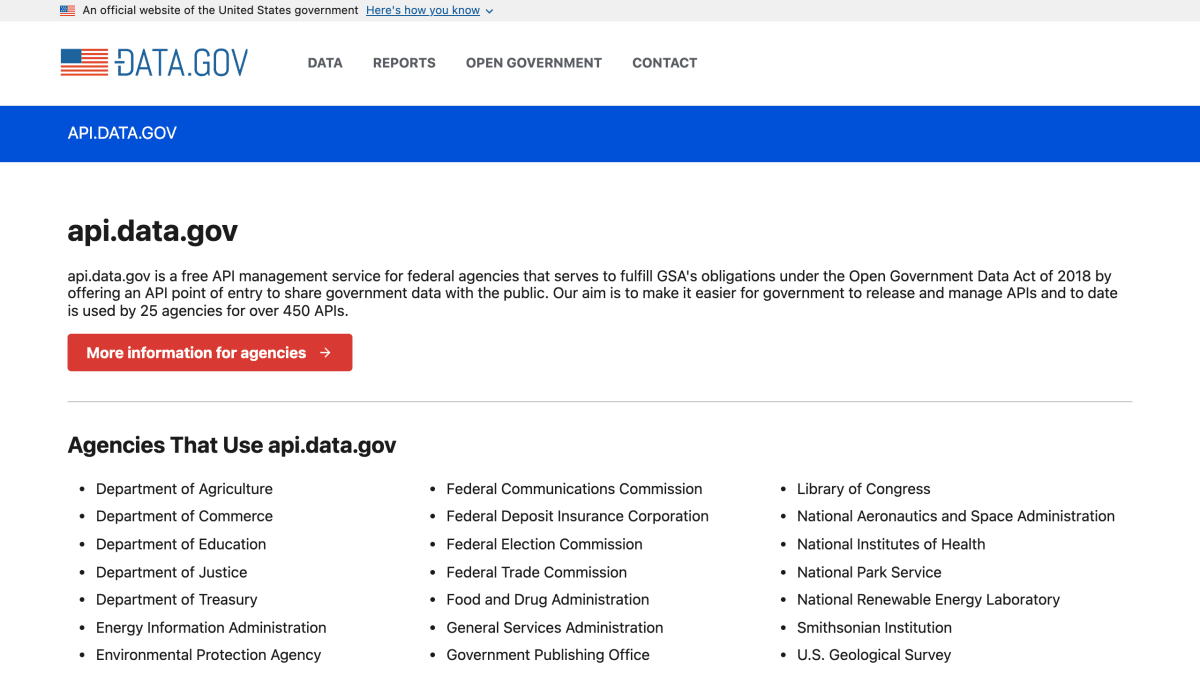This screenshot has width=1200, height=675.
Task: Open the CONTACT menu item
Action: click(x=665, y=62)
